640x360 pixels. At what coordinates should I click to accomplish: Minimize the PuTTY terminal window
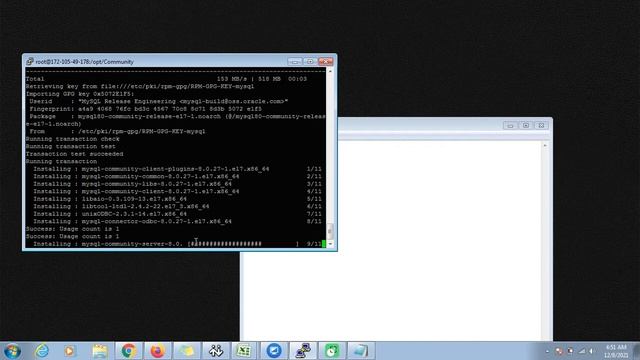click(x=295, y=62)
